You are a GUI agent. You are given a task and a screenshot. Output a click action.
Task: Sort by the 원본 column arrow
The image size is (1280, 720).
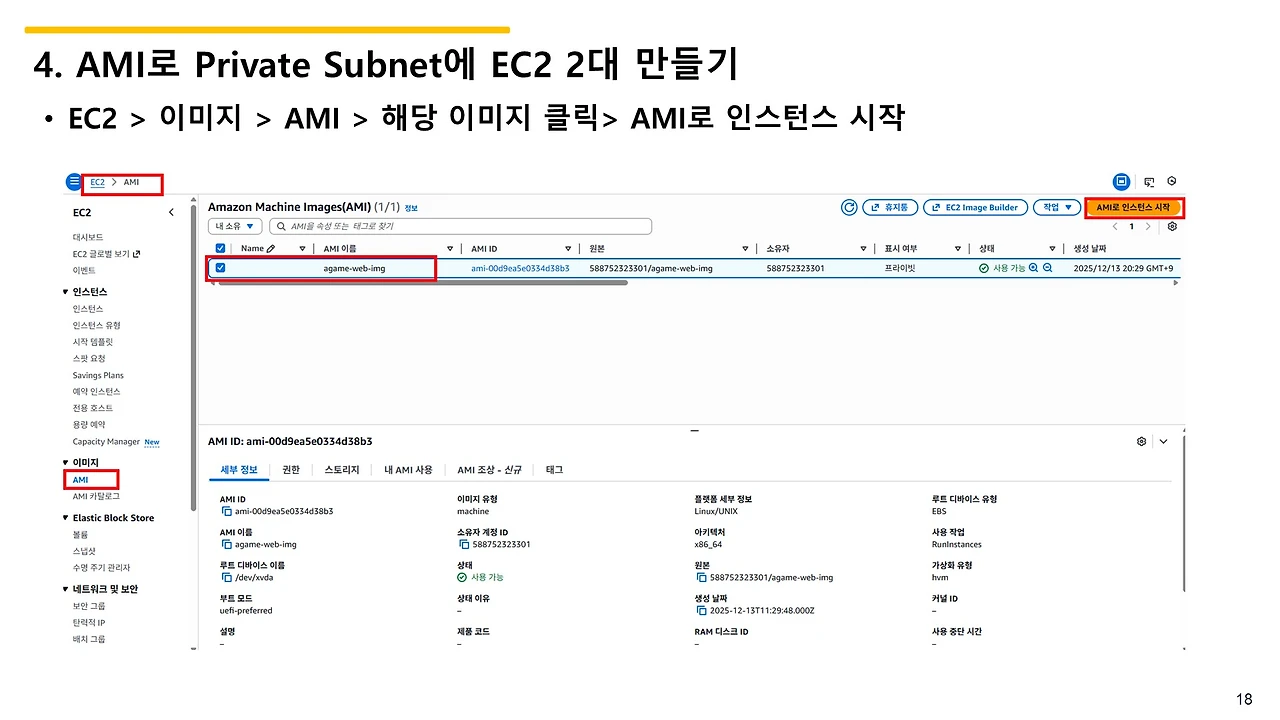point(745,248)
